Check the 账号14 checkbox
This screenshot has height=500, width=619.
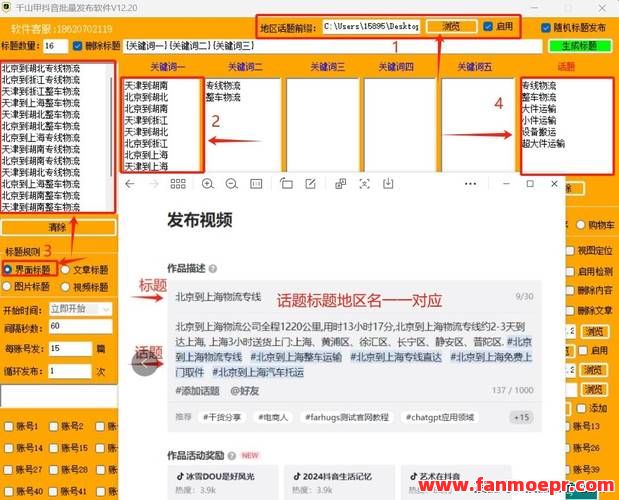pyautogui.click(x=9, y=448)
